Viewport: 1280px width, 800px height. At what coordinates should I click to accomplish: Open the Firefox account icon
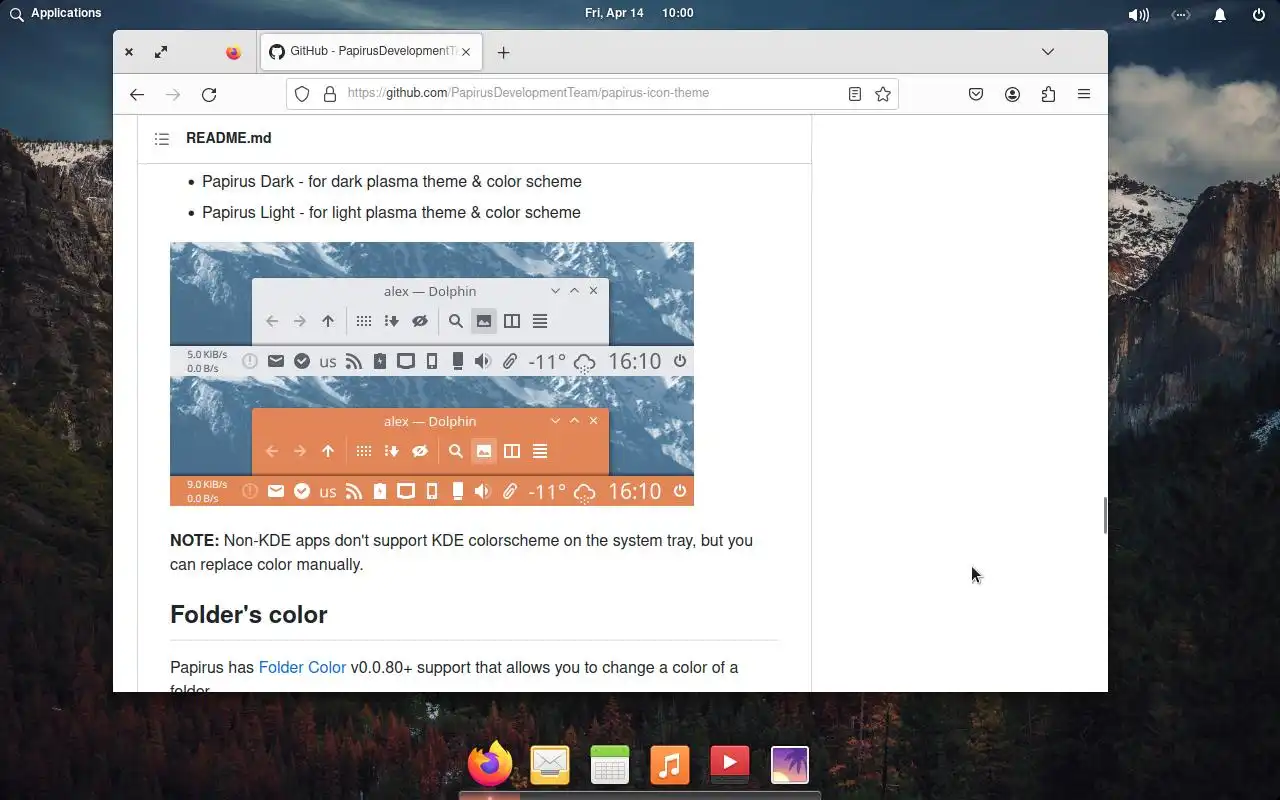(1012, 94)
